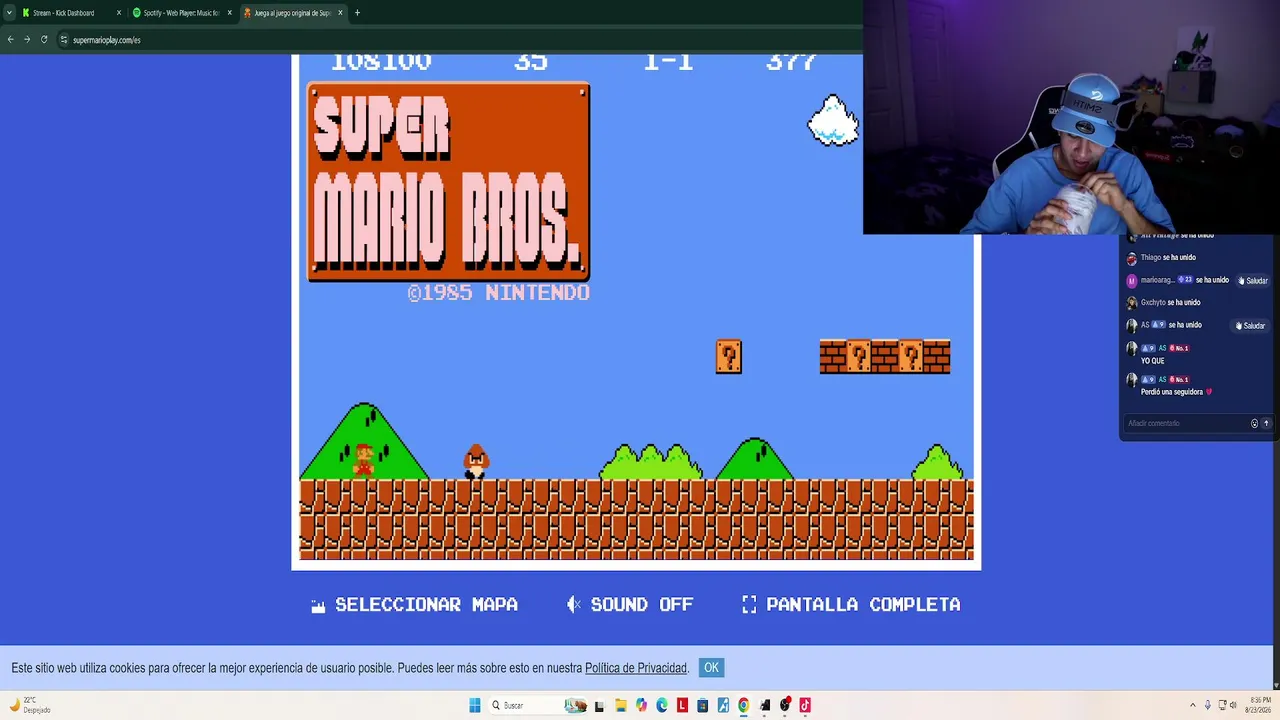The height and width of the screenshot is (720, 1280).
Task: Send the chat comment with arrow button
Action: coord(1266,423)
